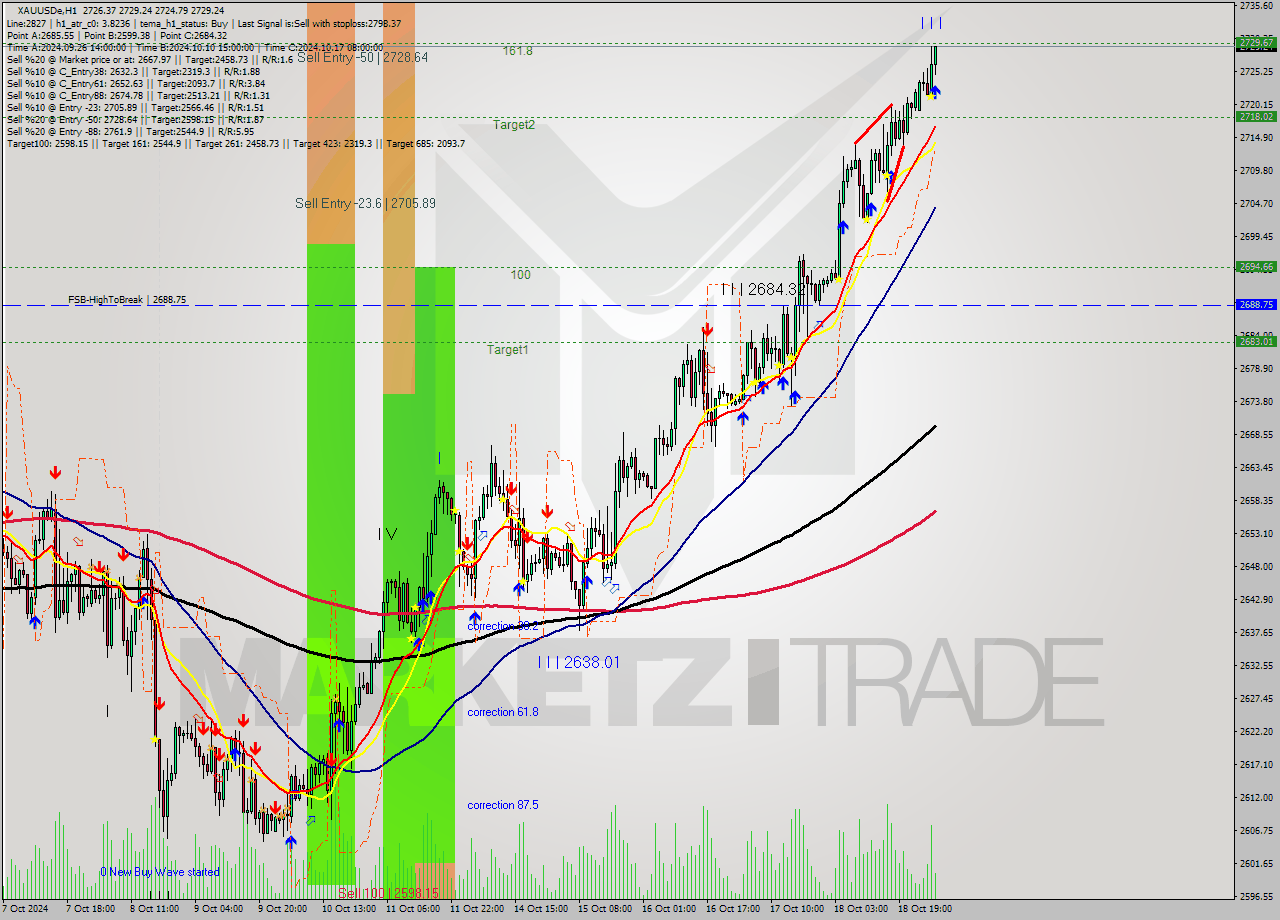Screen dimensions: 1280x920
Task: Click the 'Sell Entry -23.6 | 2705.89' label
Action: pyautogui.click(x=365, y=203)
